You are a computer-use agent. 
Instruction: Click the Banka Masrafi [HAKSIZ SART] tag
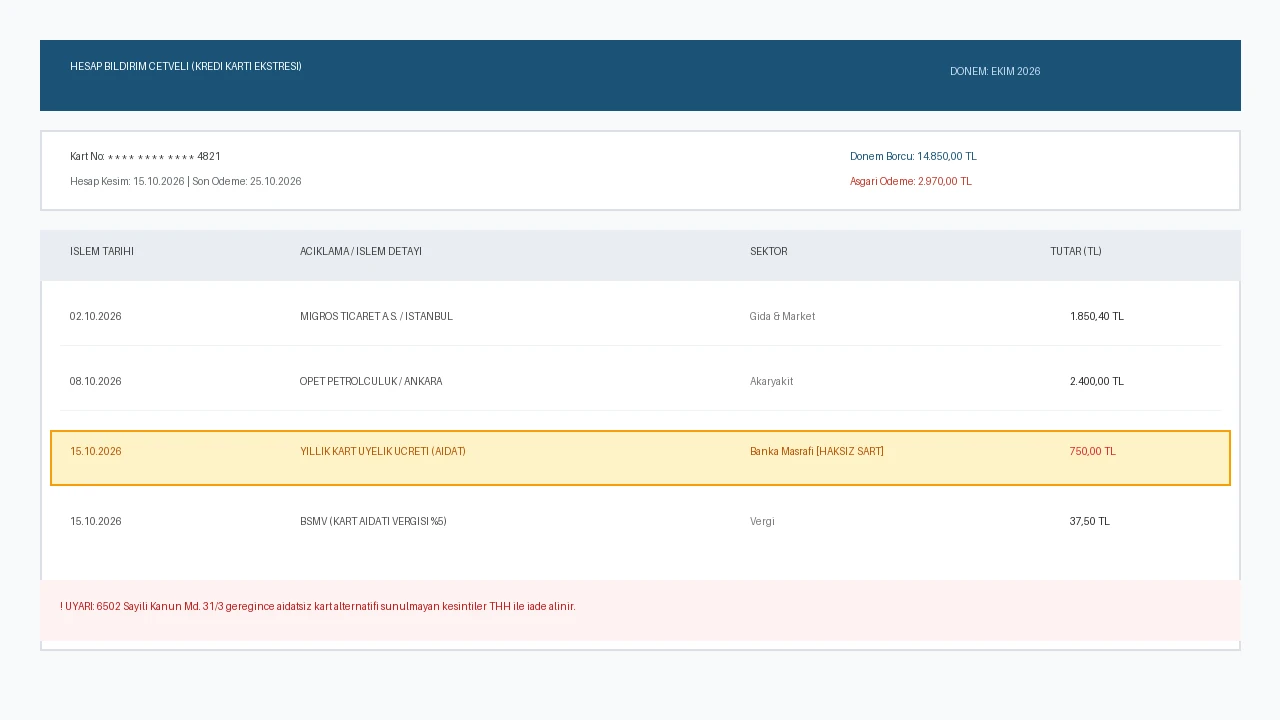(x=817, y=452)
